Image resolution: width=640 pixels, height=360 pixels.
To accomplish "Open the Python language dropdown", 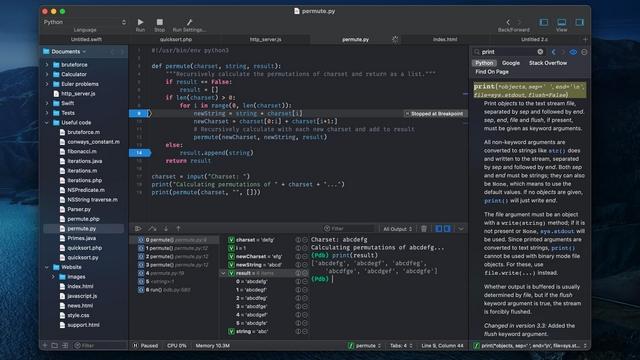I will click(x=85, y=22).
